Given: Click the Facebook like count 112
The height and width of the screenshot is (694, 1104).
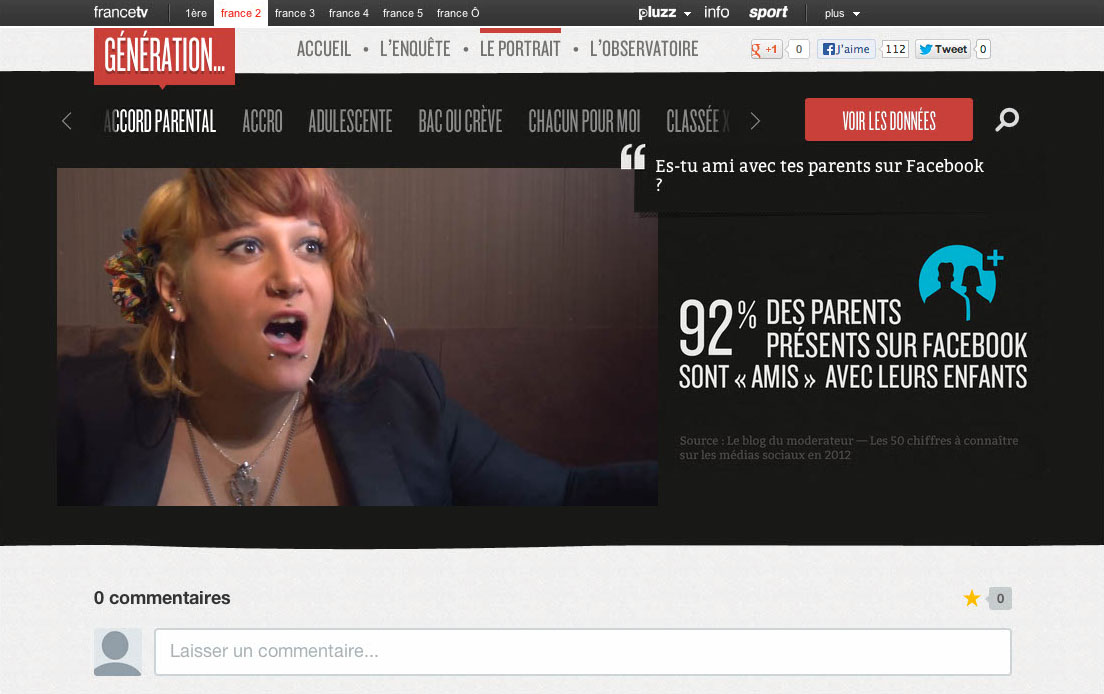Looking at the screenshot, I should 895,49.
